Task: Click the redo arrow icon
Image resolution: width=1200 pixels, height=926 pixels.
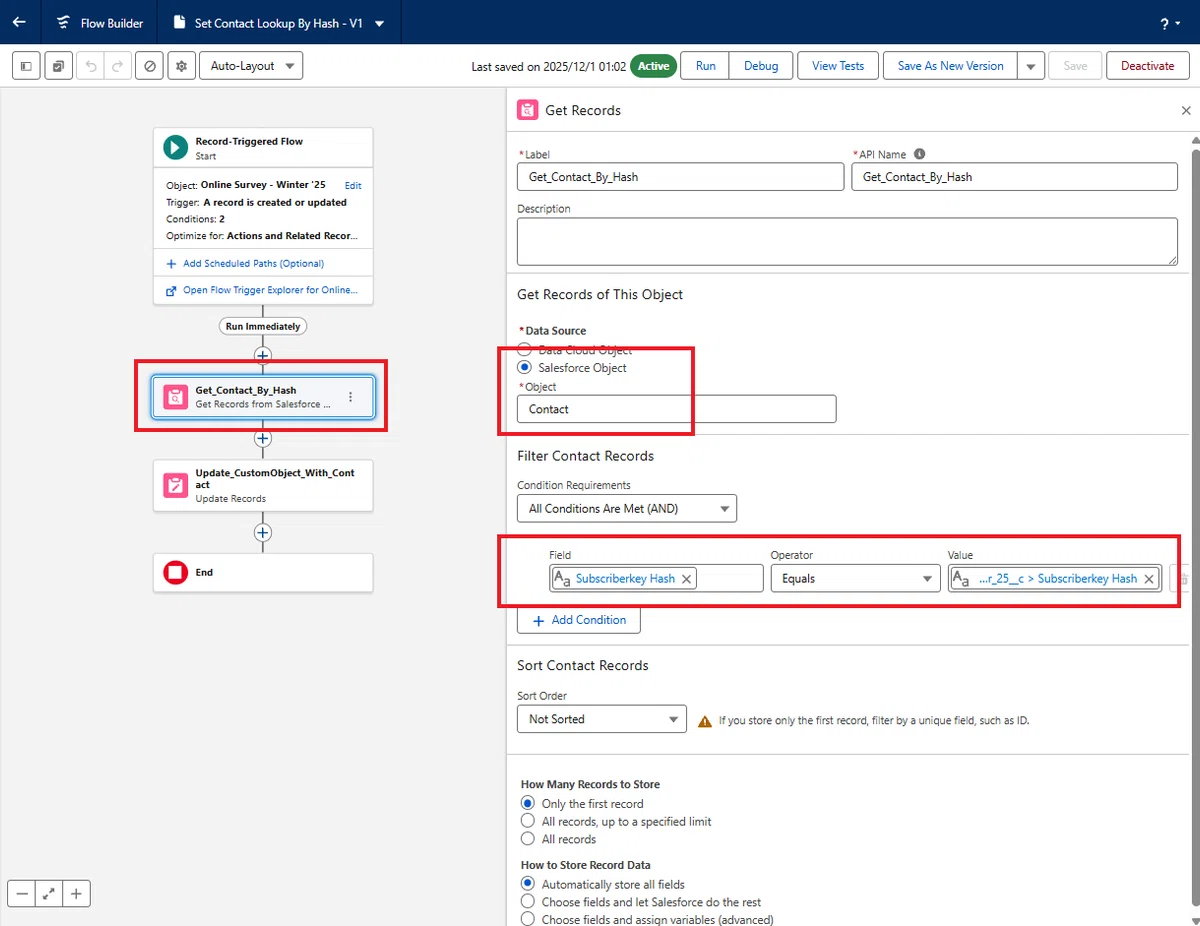Action: click(117, 66)
